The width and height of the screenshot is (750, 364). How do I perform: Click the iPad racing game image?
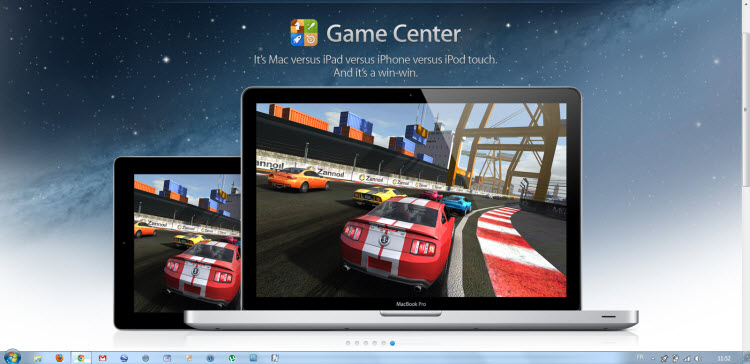pos(187,243)
